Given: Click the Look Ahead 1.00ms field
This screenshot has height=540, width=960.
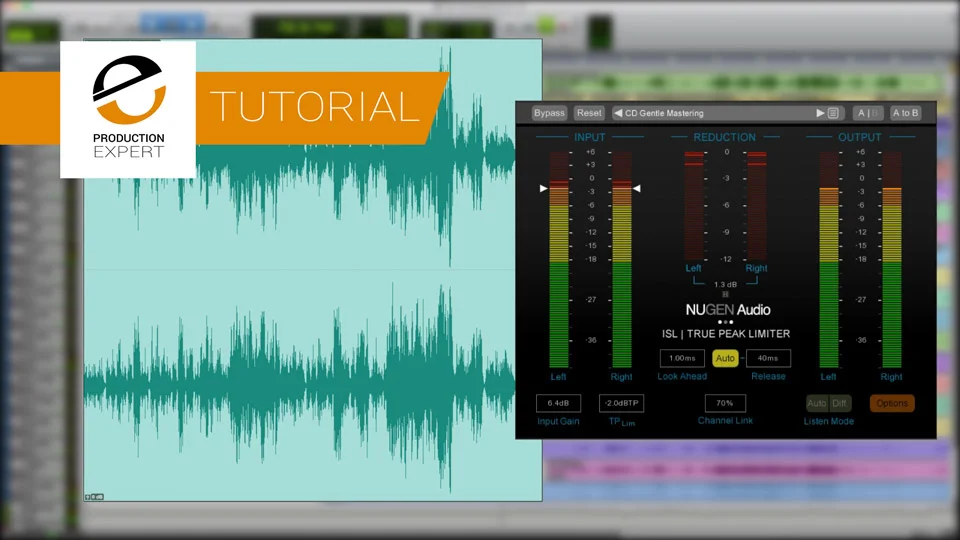Looking at the screenshot, I should 682,358.
